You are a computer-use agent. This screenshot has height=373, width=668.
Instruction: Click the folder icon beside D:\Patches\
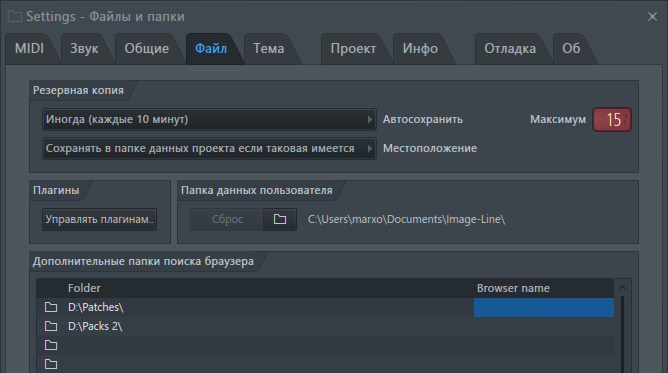51,307
